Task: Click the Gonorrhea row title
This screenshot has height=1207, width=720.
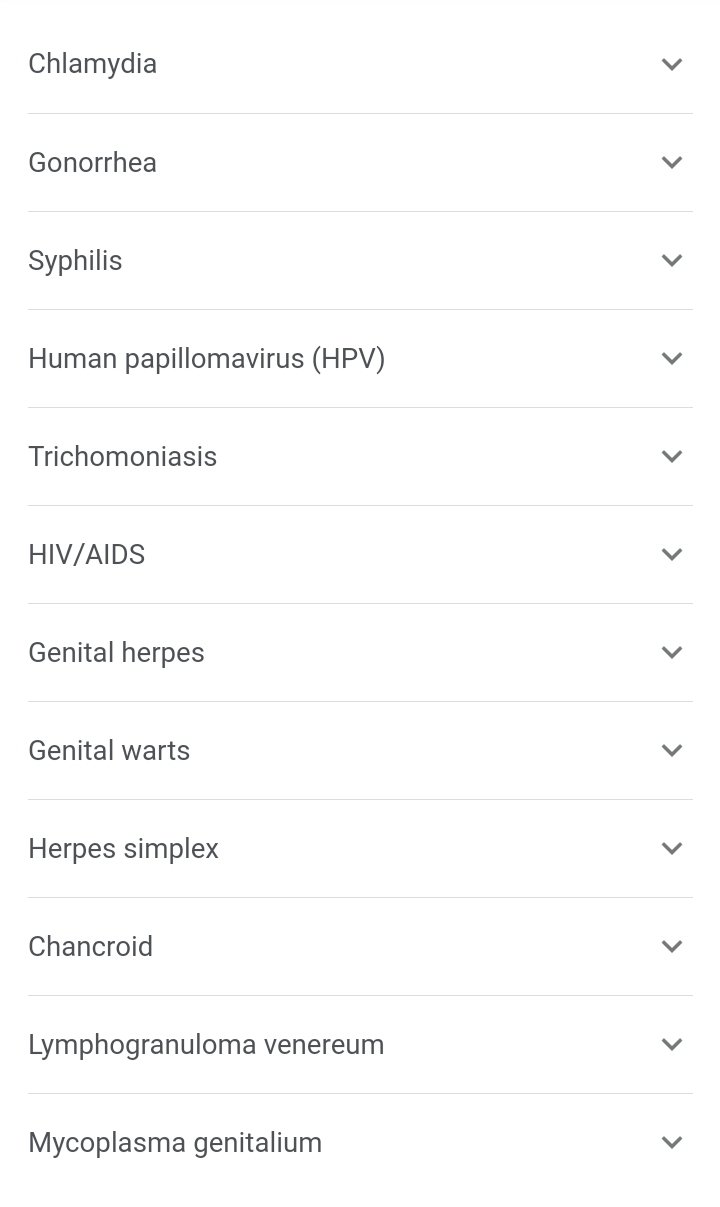Action: [92, 162]
